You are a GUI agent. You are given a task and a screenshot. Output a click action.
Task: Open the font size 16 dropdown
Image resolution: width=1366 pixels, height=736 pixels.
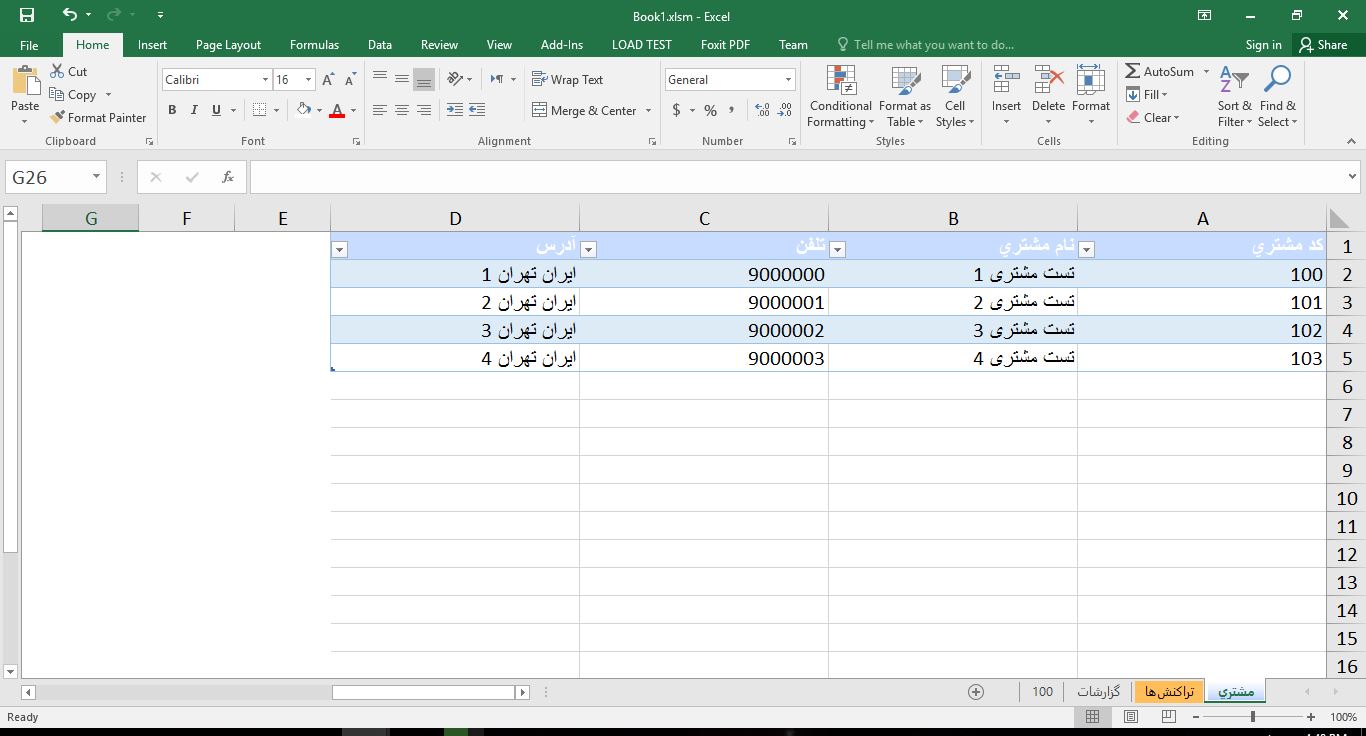tap(308, 80)
